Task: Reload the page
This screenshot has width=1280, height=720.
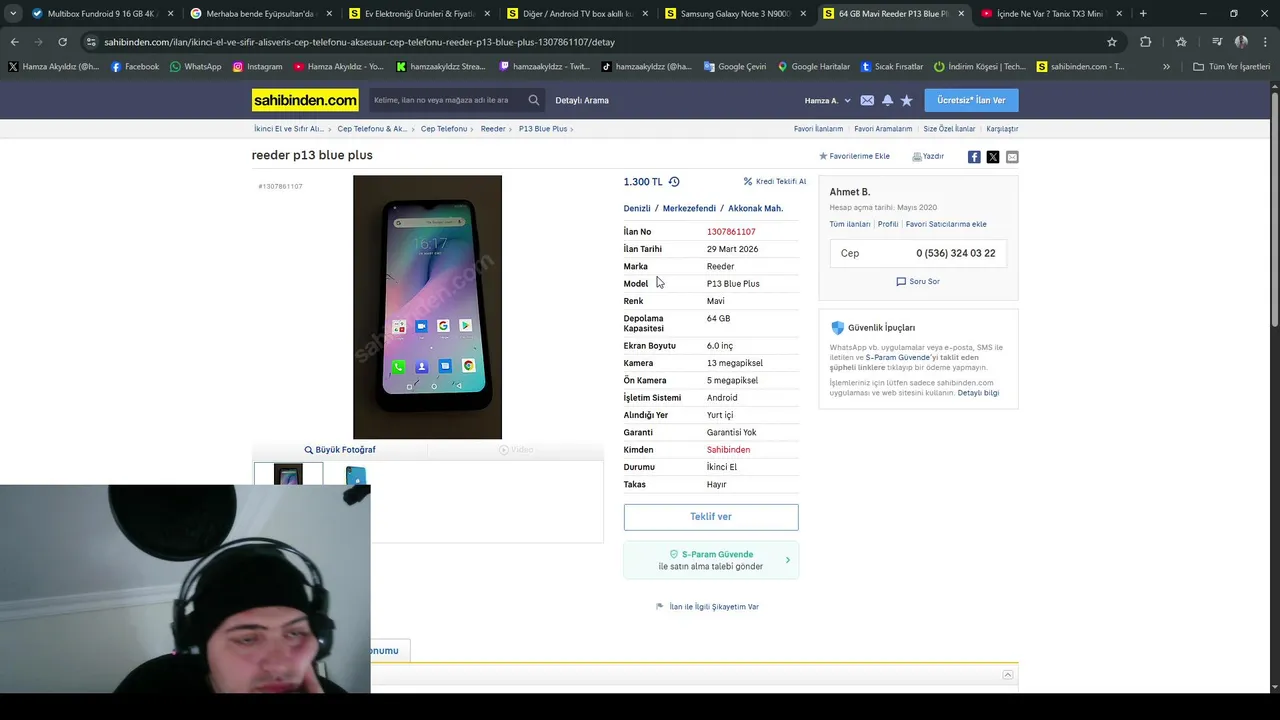Action: click(62, 42)
